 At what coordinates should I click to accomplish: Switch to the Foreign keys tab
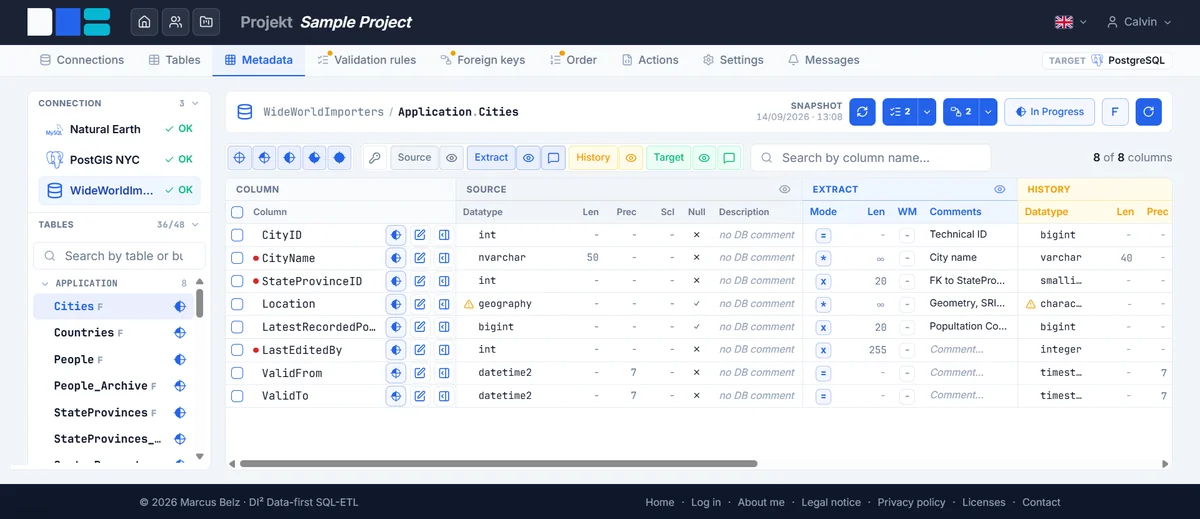pyautogui.click(x=483, y=60)
